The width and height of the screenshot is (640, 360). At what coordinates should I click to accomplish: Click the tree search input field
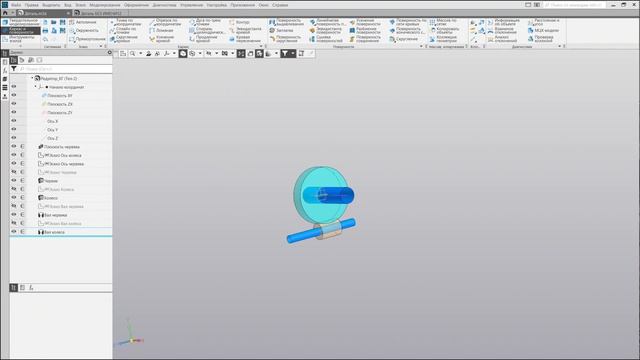pos(64,69)
